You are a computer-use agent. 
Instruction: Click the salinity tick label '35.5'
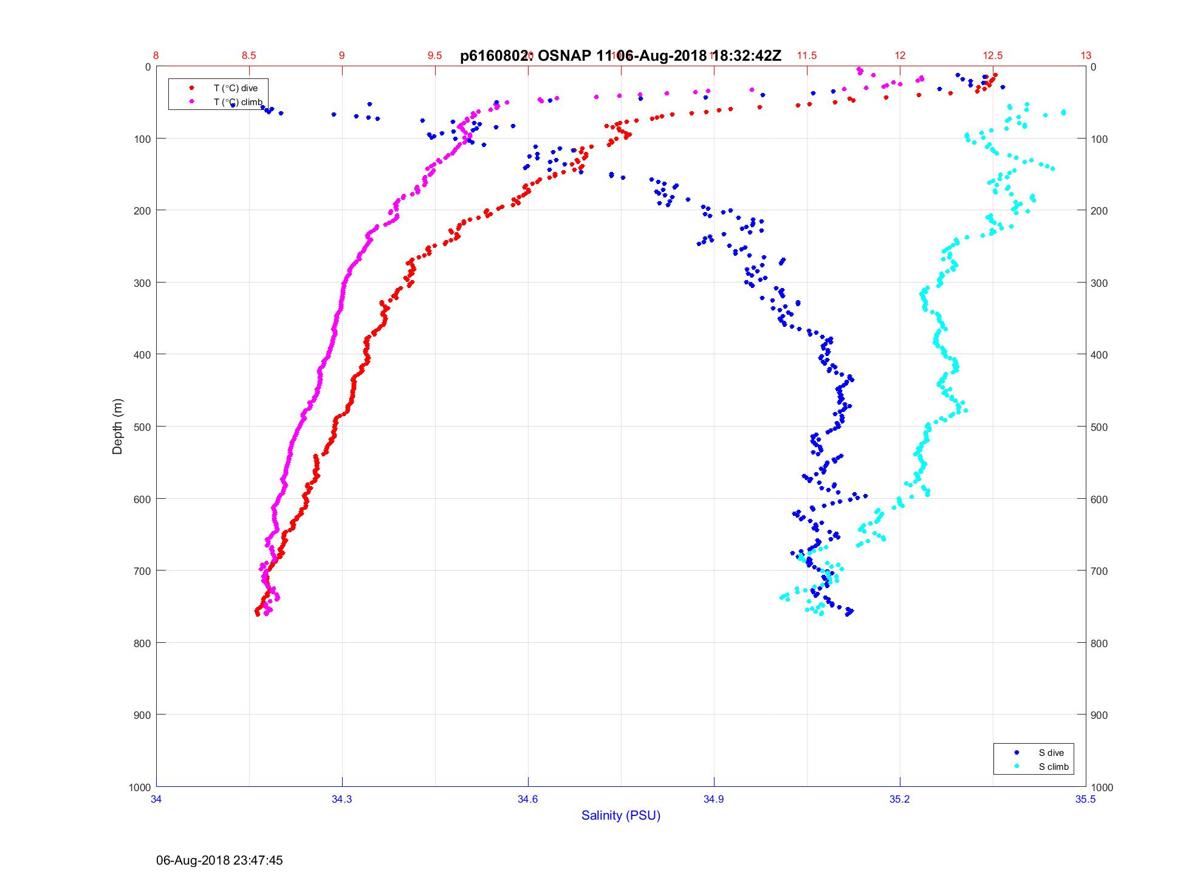coord(1086,799)
